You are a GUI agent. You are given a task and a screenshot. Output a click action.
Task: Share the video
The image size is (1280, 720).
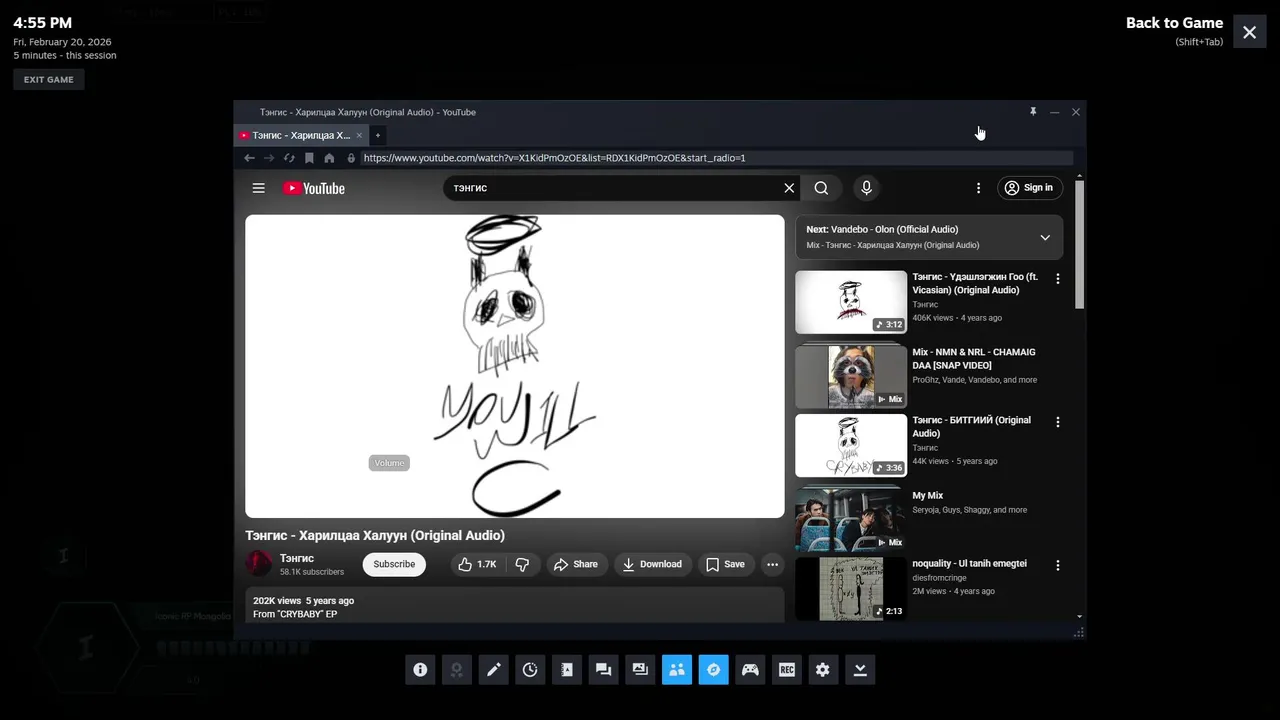click(x=576, y=564)
